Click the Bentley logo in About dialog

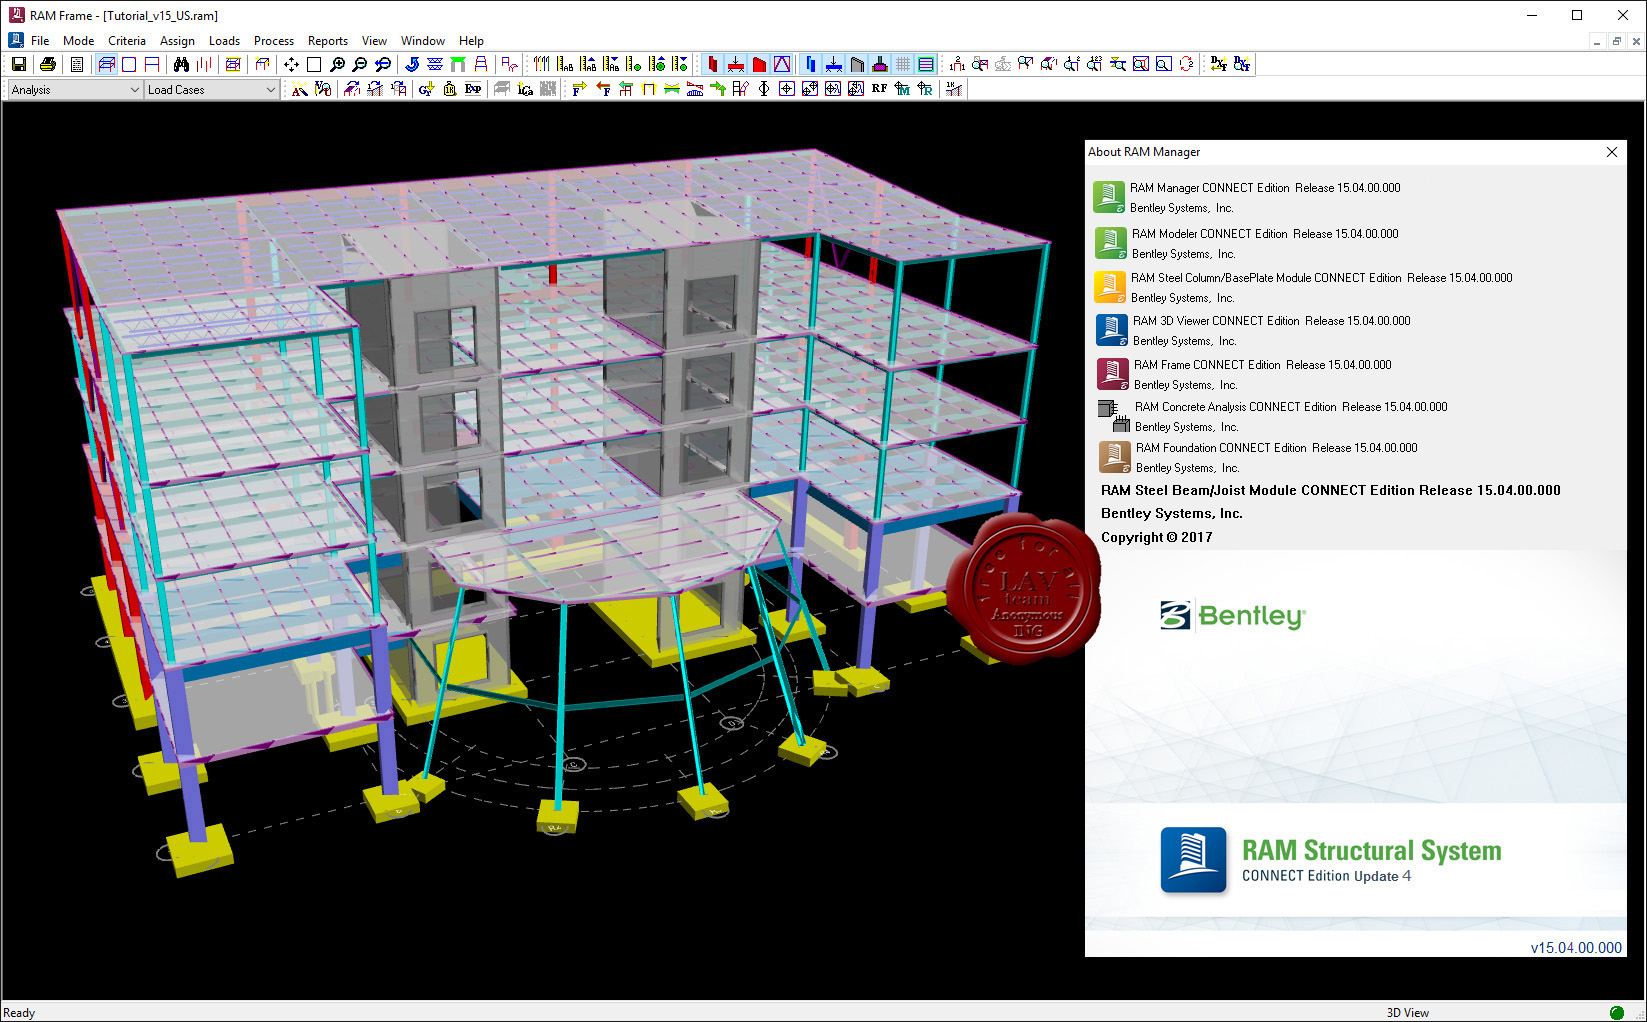point(1232,616)
